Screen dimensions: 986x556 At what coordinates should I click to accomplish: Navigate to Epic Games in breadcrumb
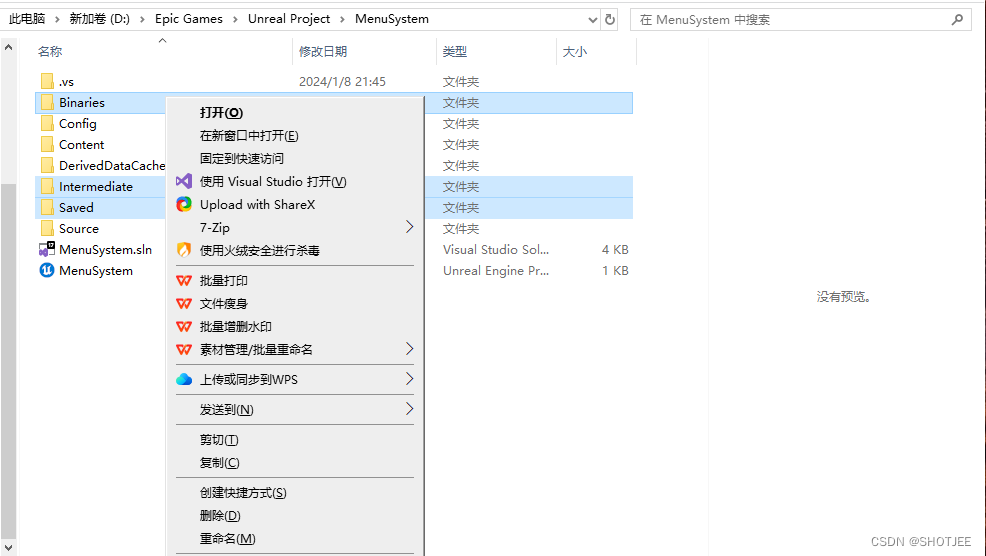(189, 19)
